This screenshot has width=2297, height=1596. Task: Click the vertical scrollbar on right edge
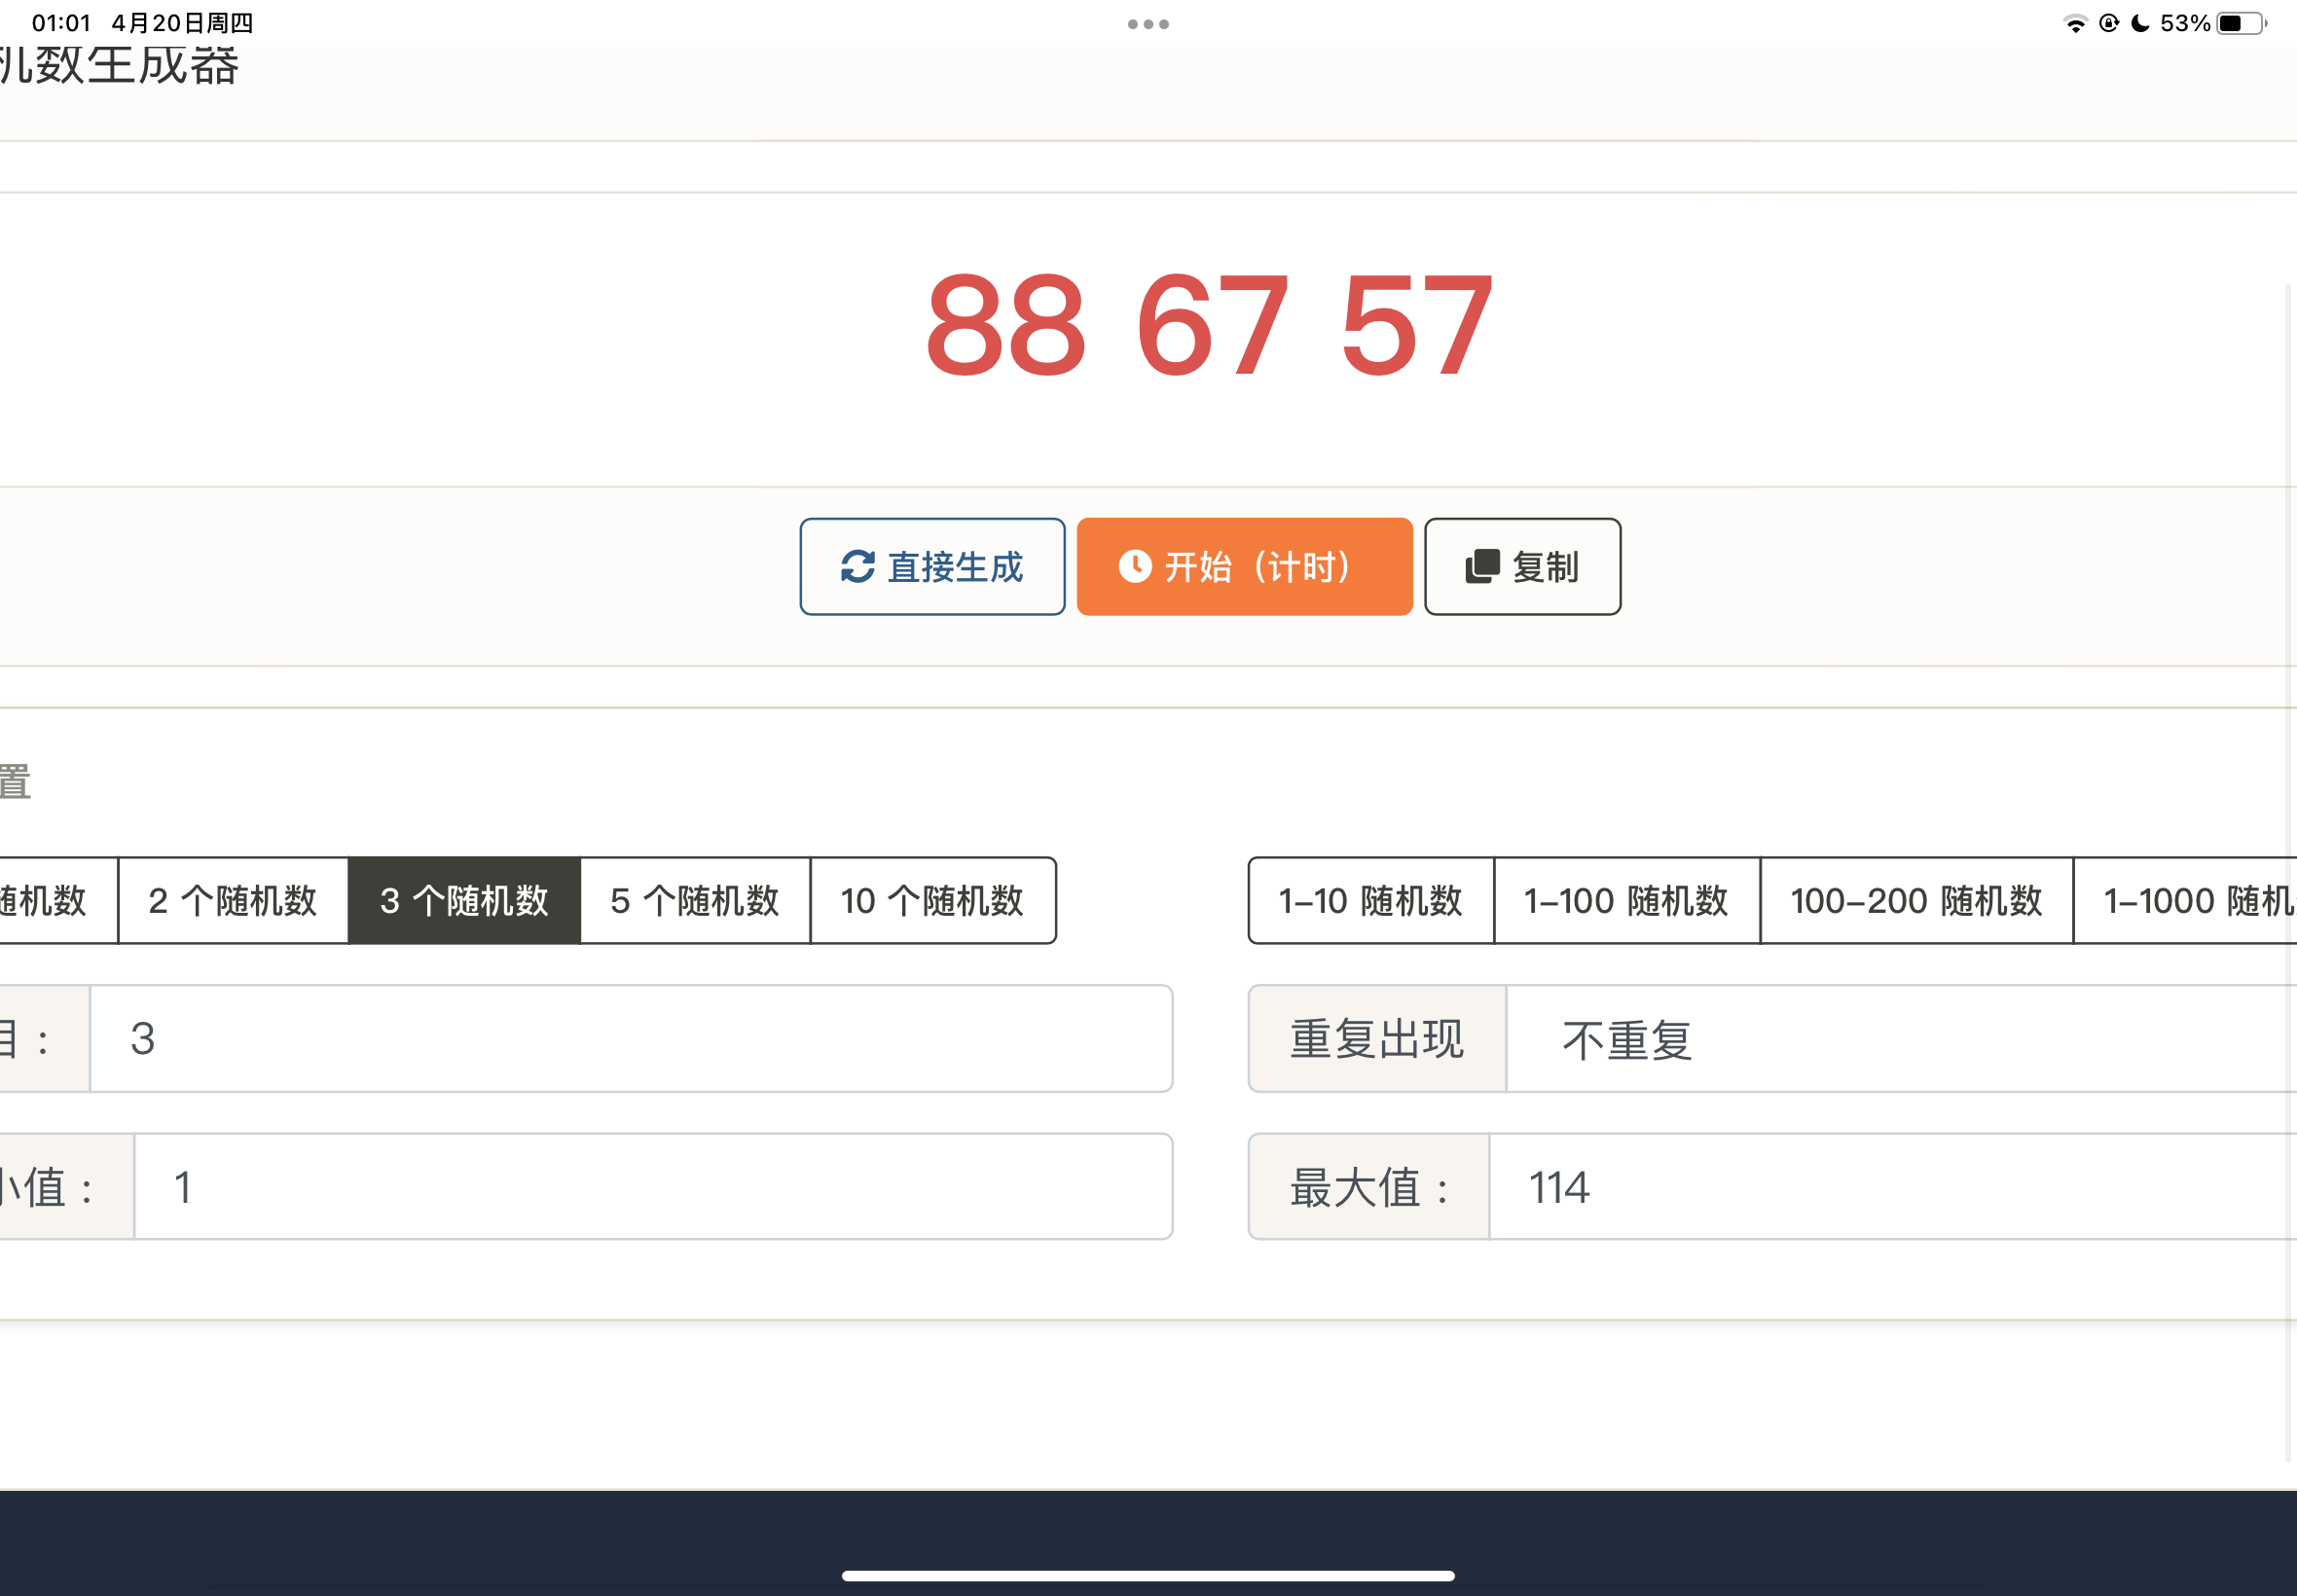pos(2288,872)
